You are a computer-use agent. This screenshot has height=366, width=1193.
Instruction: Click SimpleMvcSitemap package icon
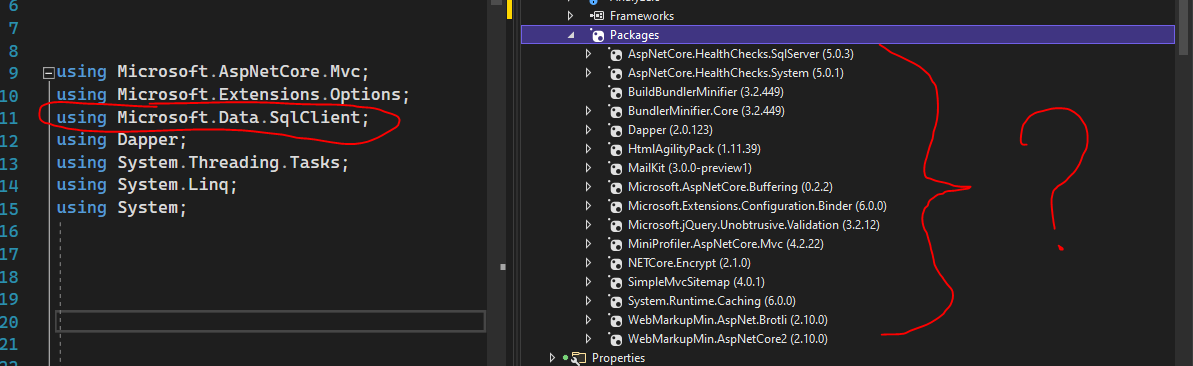pyautogui.click(x=616, y=282)
